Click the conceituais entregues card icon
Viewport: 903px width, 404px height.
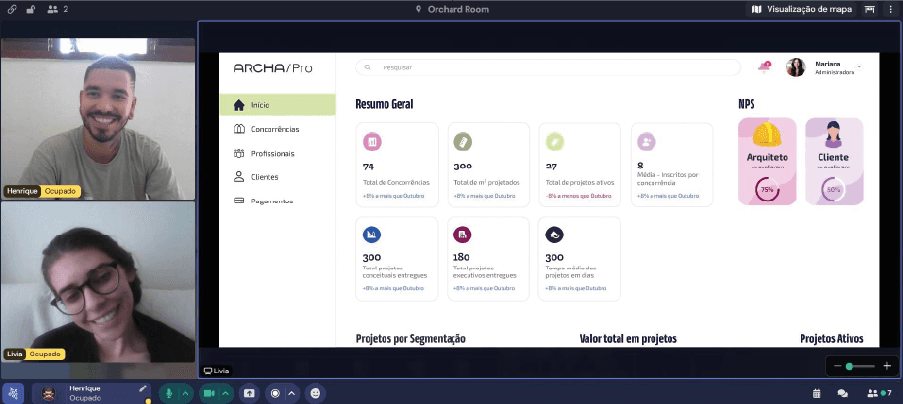click(371, 234)
